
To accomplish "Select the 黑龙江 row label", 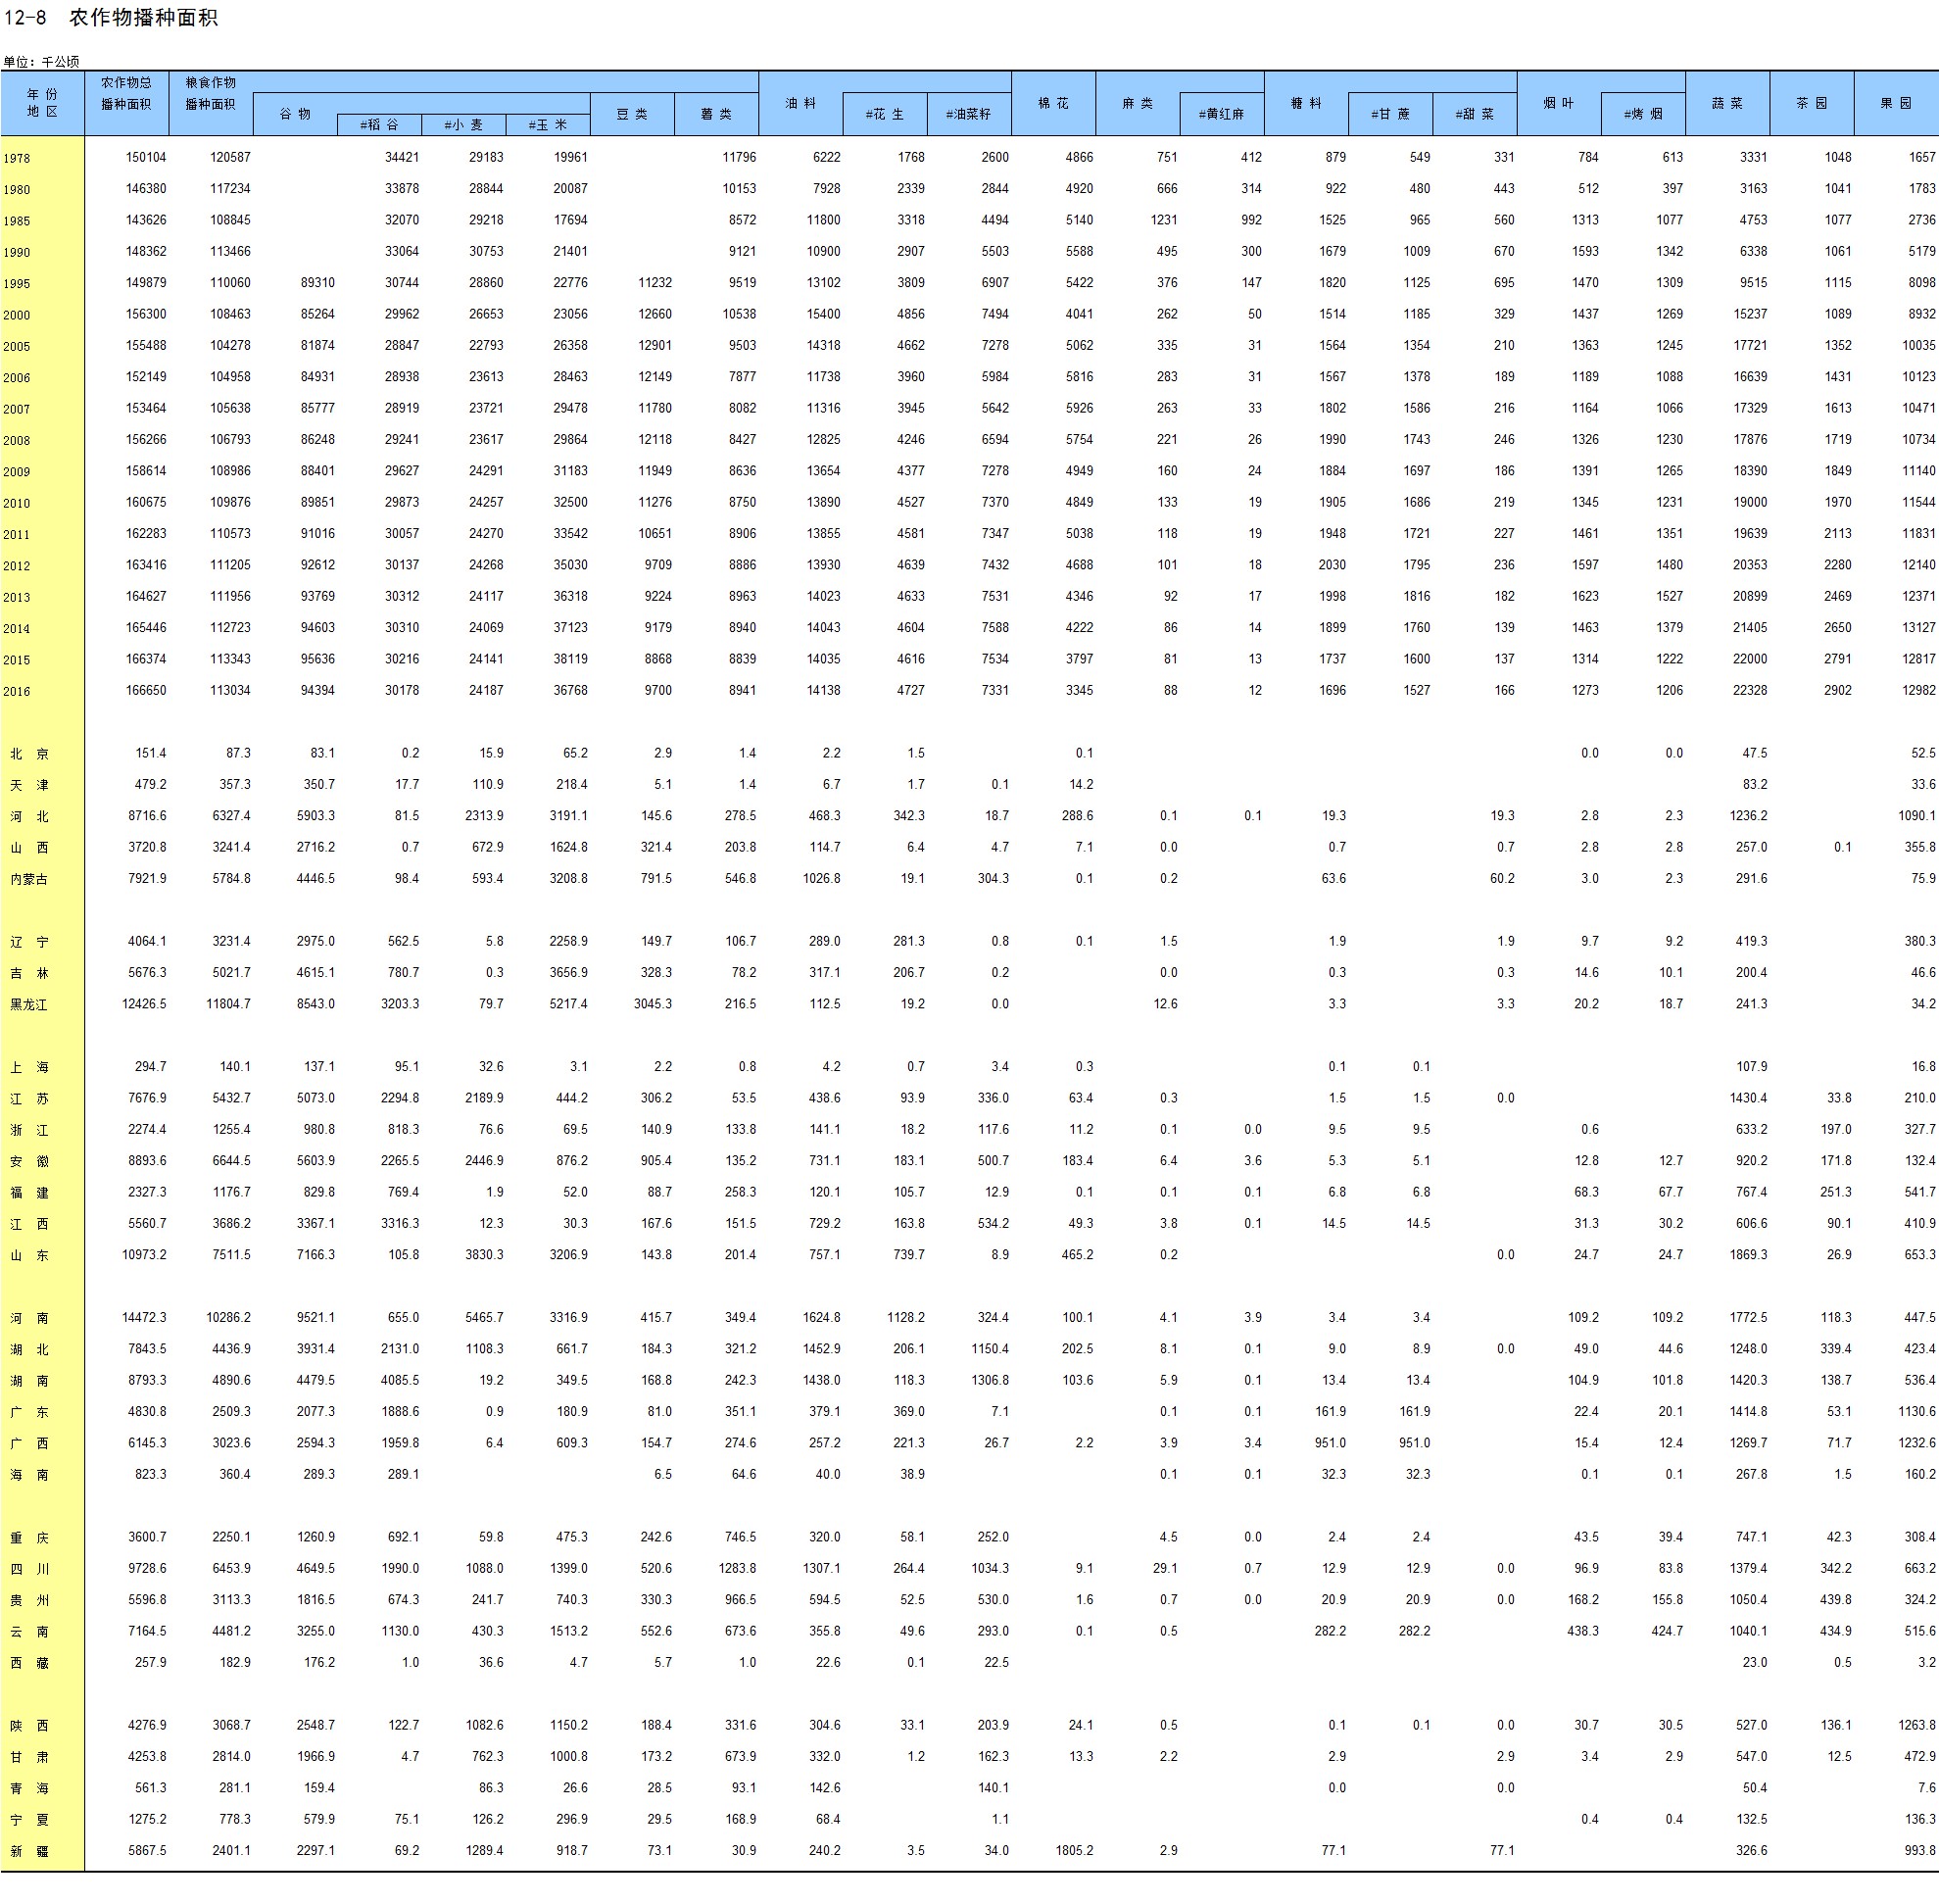I will [x=29, y=1005].
